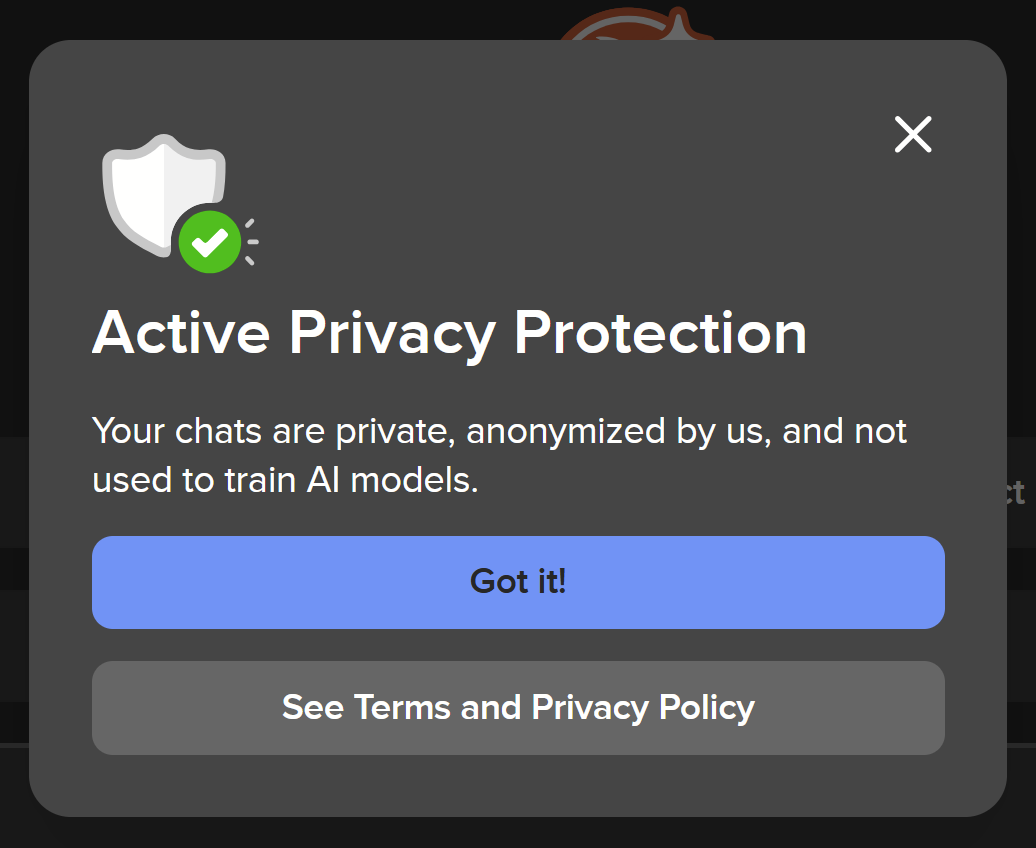Click the cut-off text behind dialog's right edge
This screenshot has height=848, width=1036.
1017,492
